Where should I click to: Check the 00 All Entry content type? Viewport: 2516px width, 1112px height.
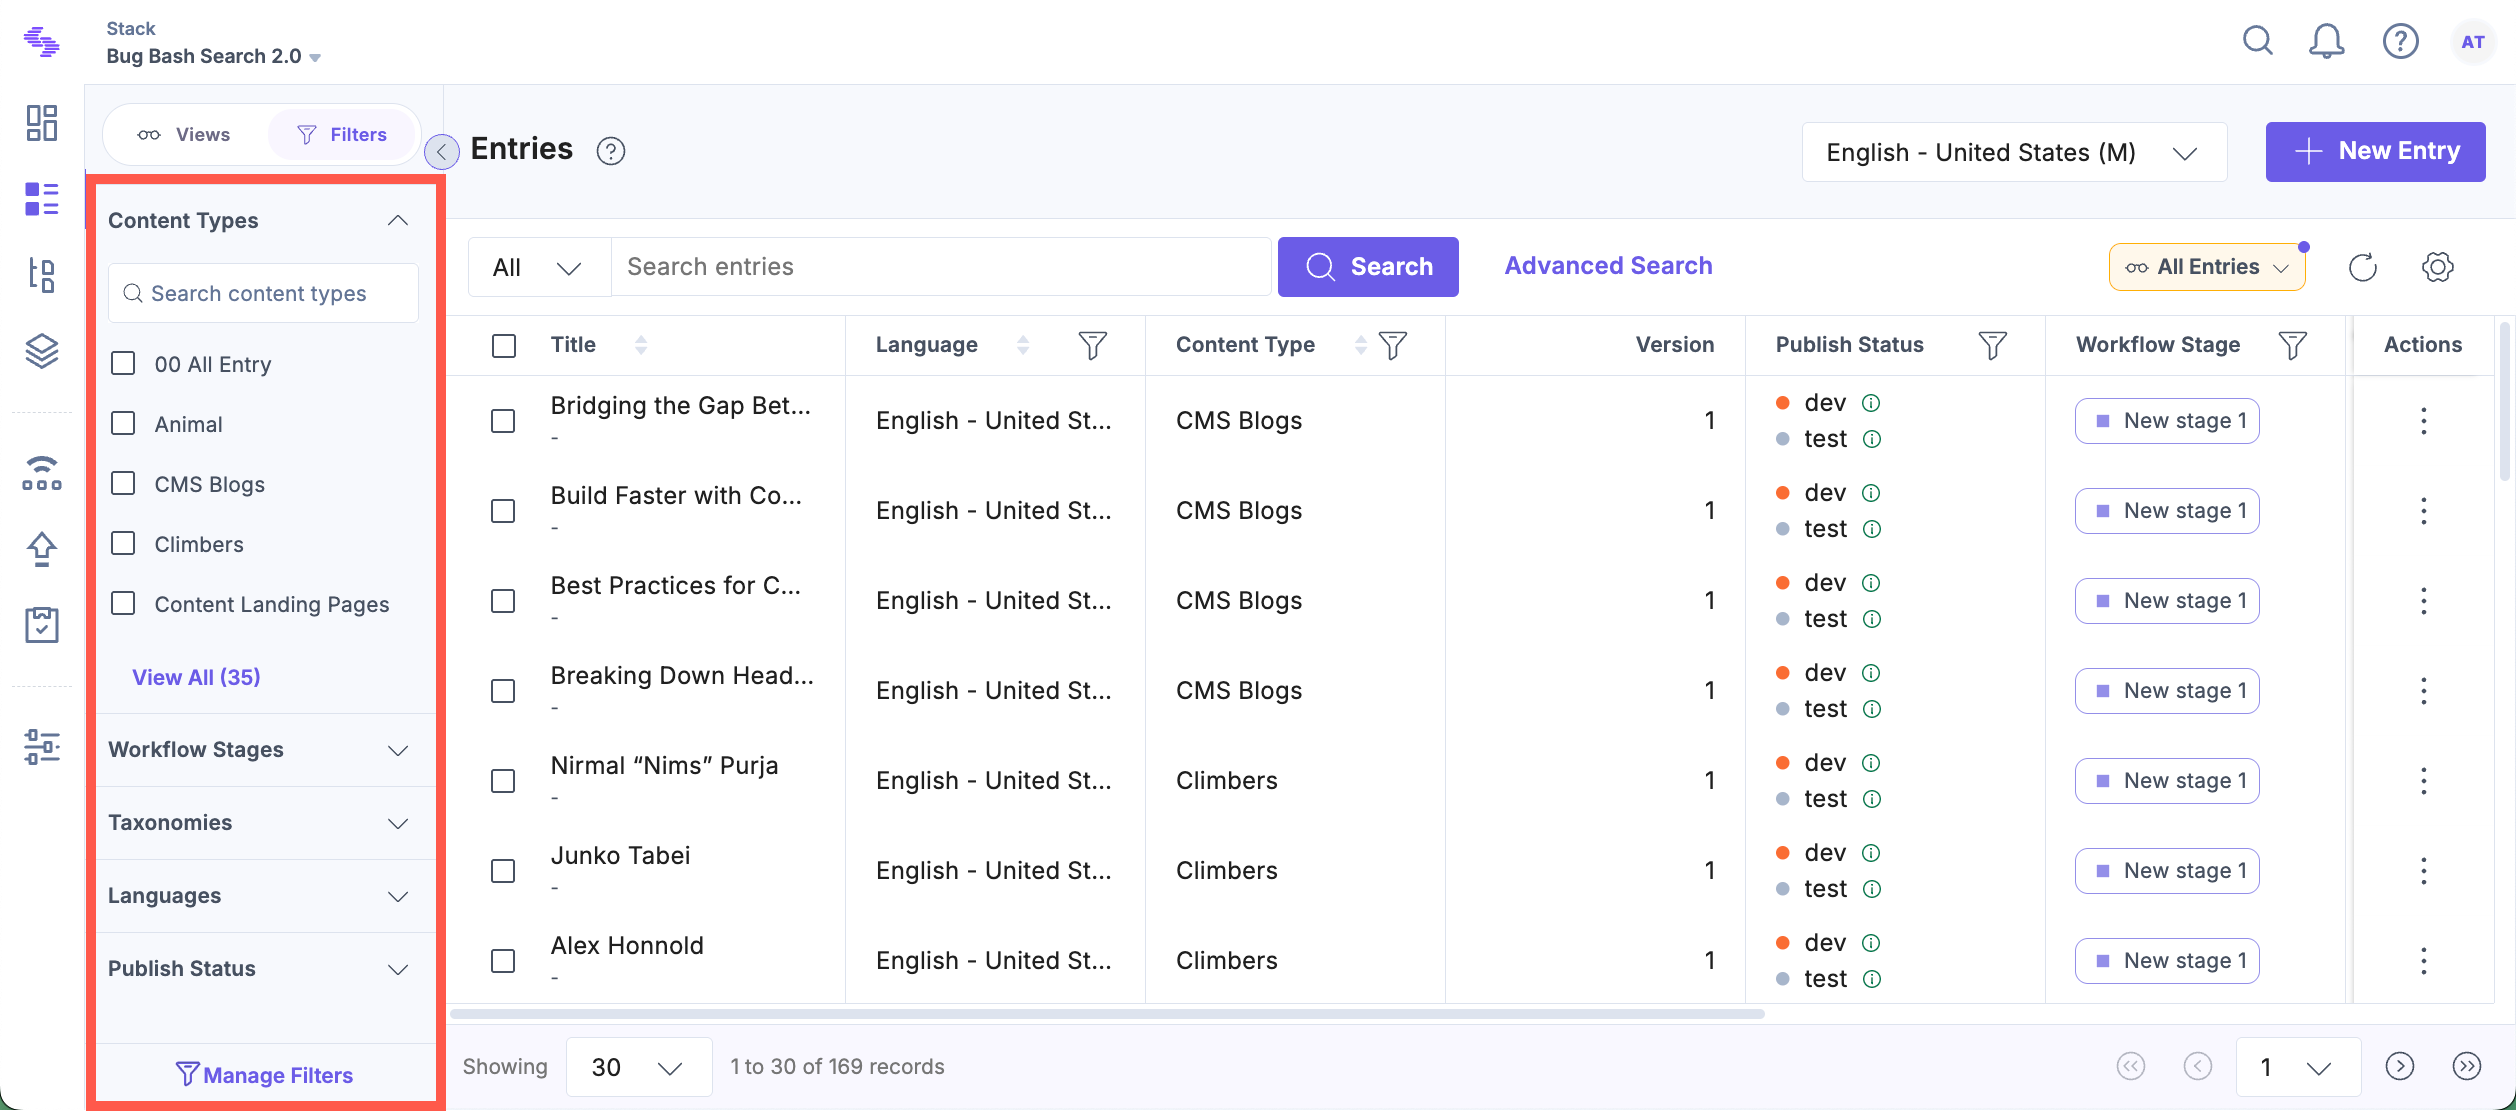pyautogui.click(x=123, y=363)
